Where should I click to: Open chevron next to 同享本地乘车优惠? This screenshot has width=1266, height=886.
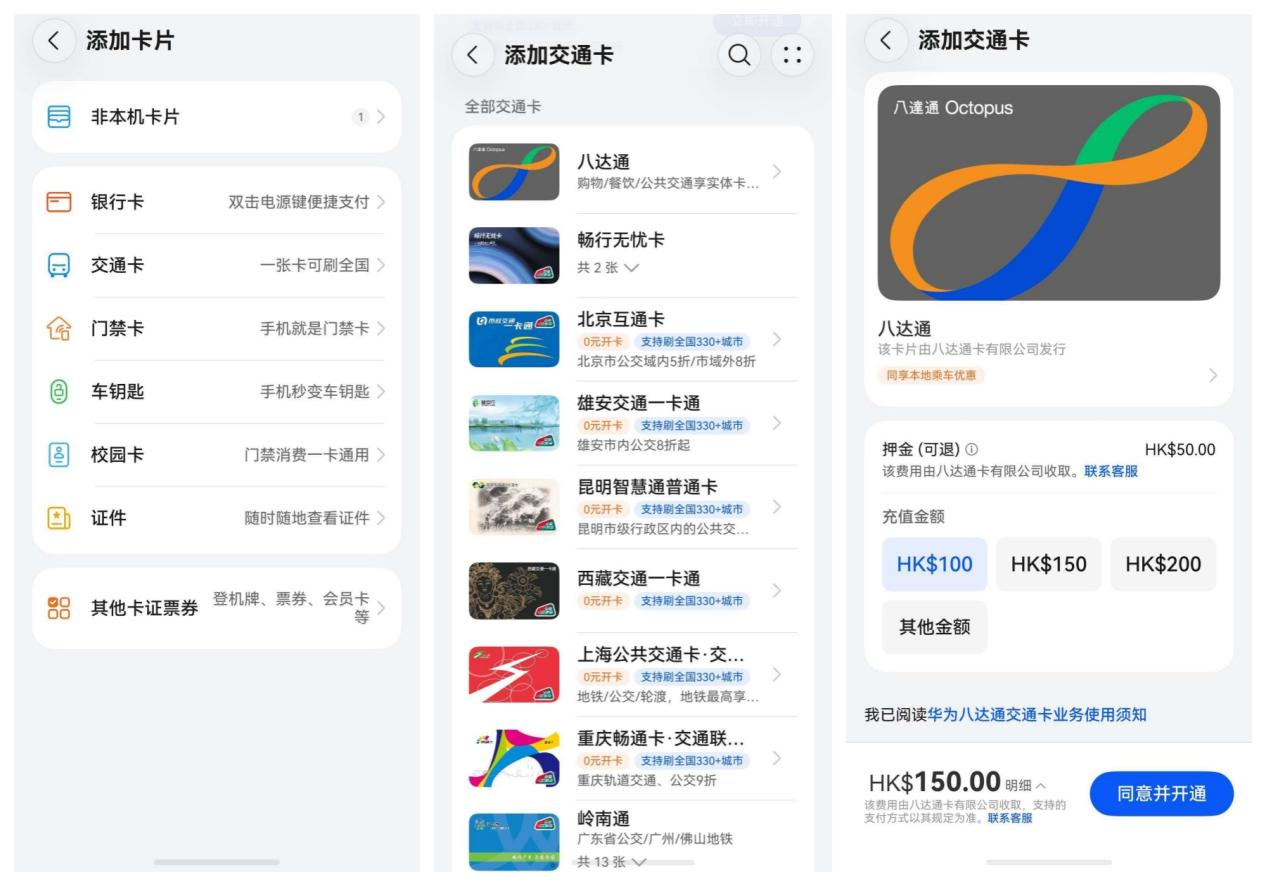1213,376
